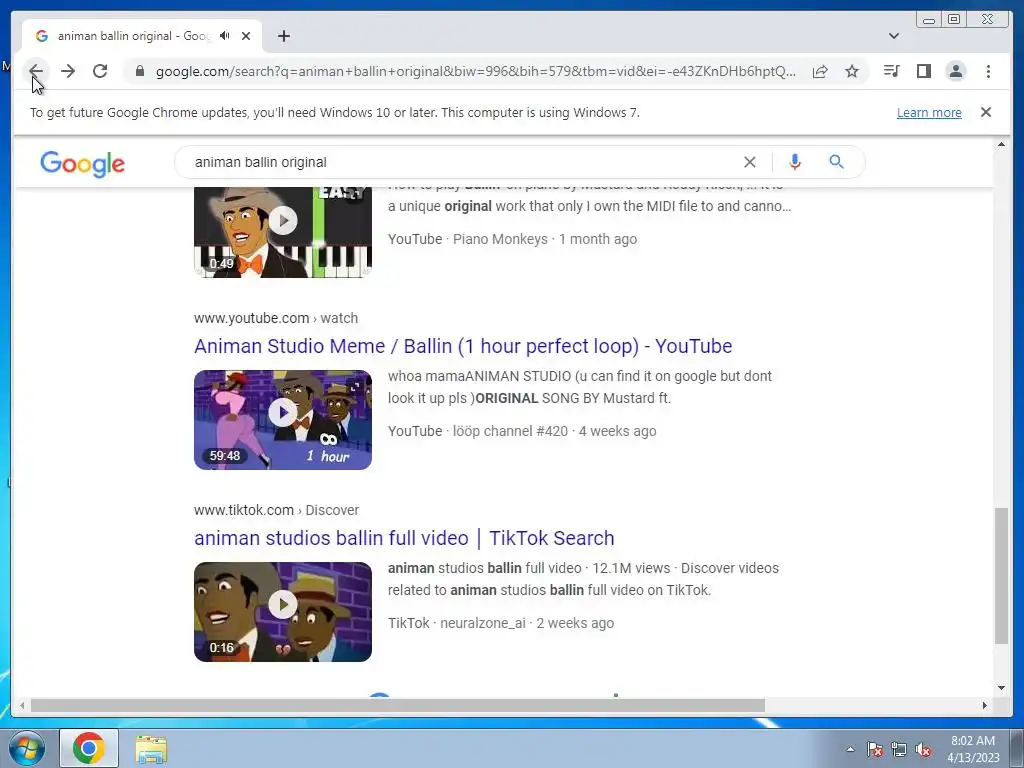Click 'YouTube · Piano Monkeys · 1 month ago' text

tap(512, 239)
